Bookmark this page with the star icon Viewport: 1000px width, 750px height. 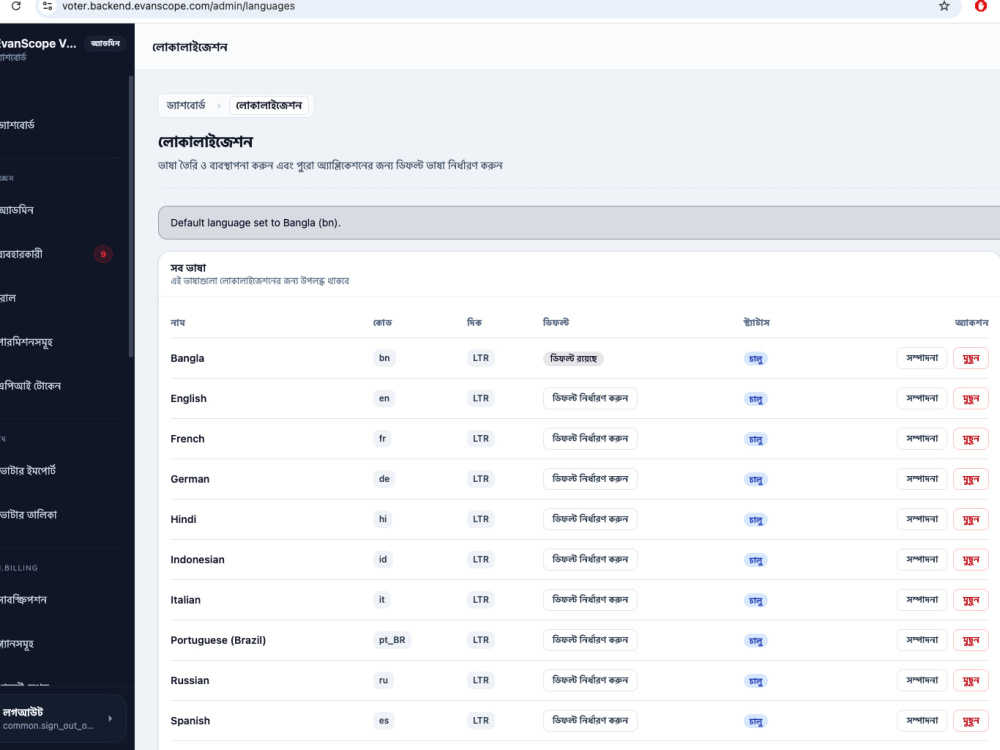944,6
